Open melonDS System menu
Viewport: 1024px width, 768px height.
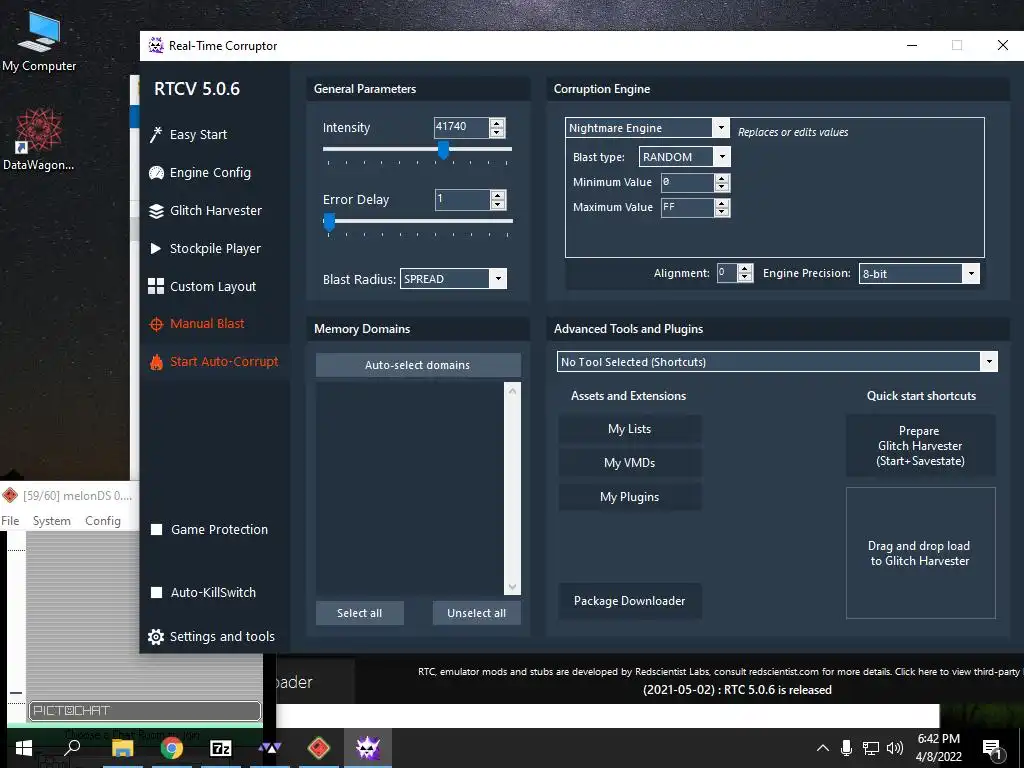click(52, 520)
